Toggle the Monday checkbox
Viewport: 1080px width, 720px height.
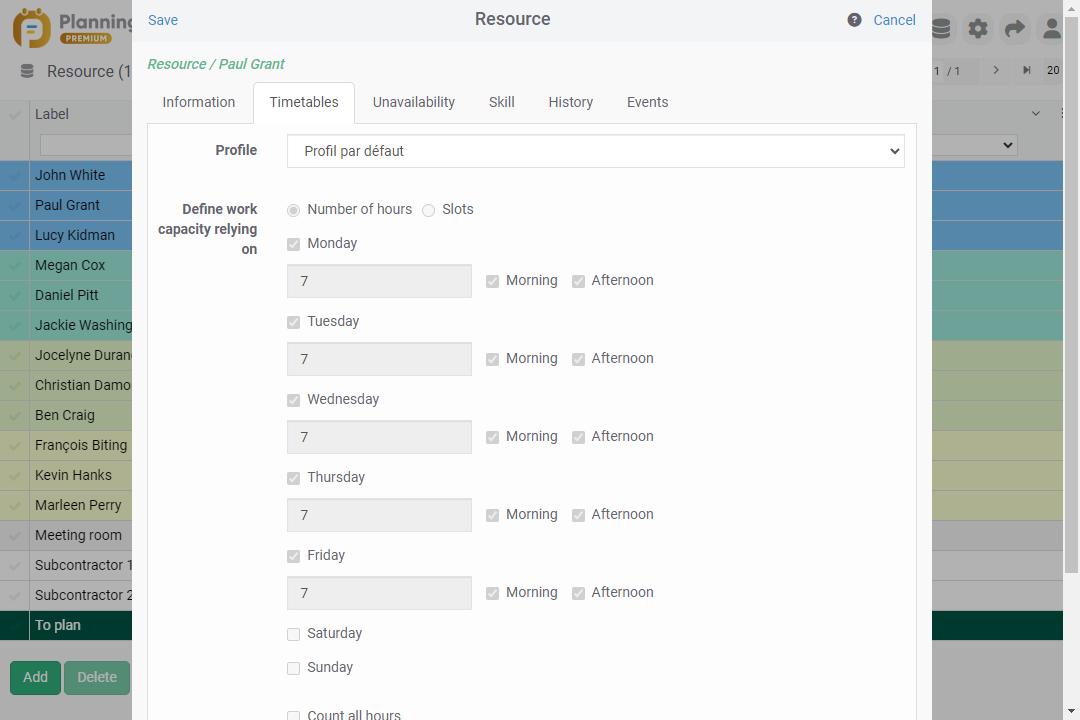click(x=293, y=244)
